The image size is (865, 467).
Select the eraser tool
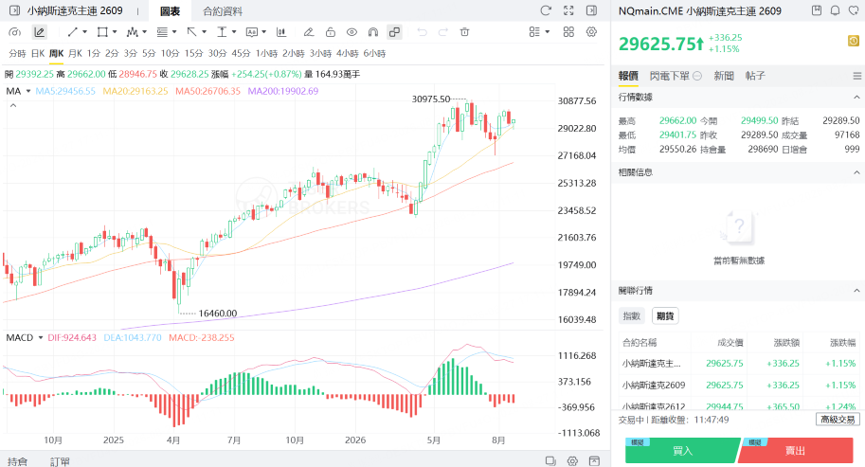309,32
